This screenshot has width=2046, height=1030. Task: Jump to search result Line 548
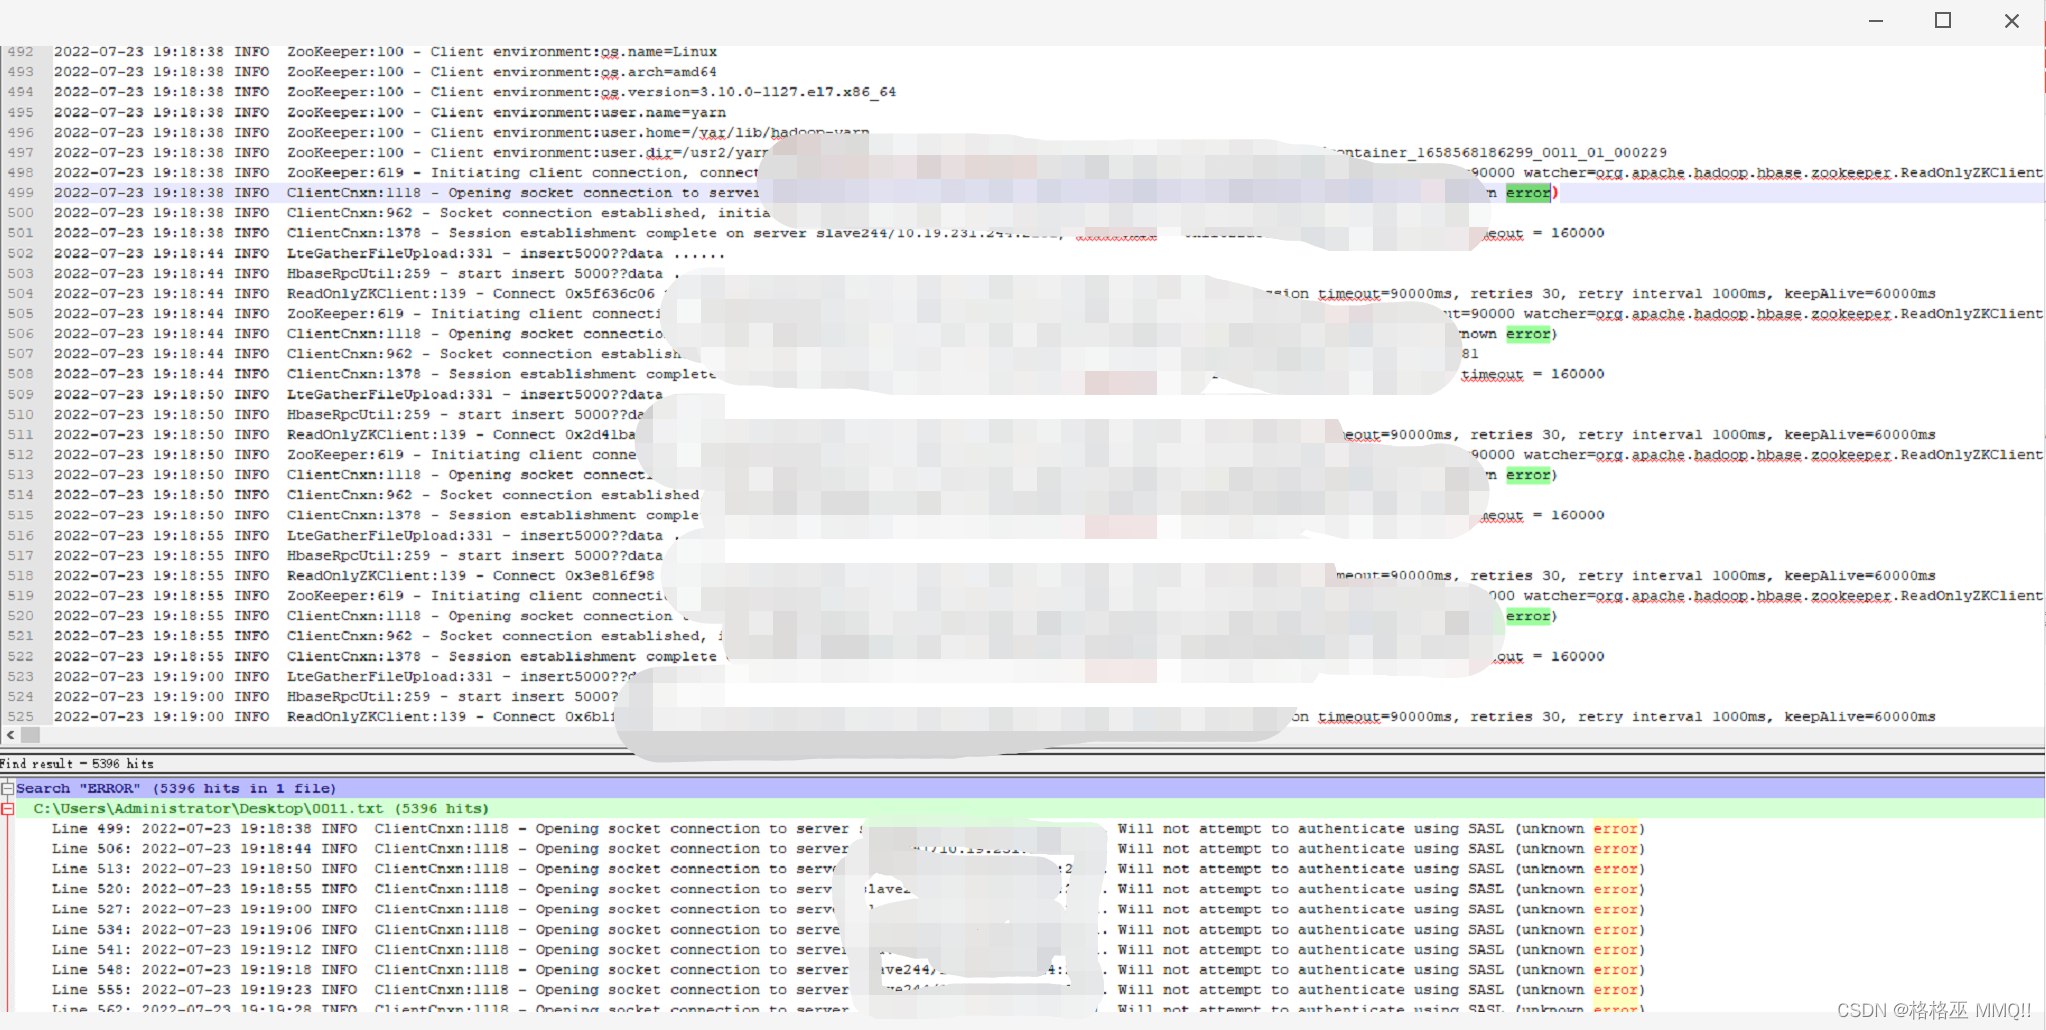coord(848,970)
